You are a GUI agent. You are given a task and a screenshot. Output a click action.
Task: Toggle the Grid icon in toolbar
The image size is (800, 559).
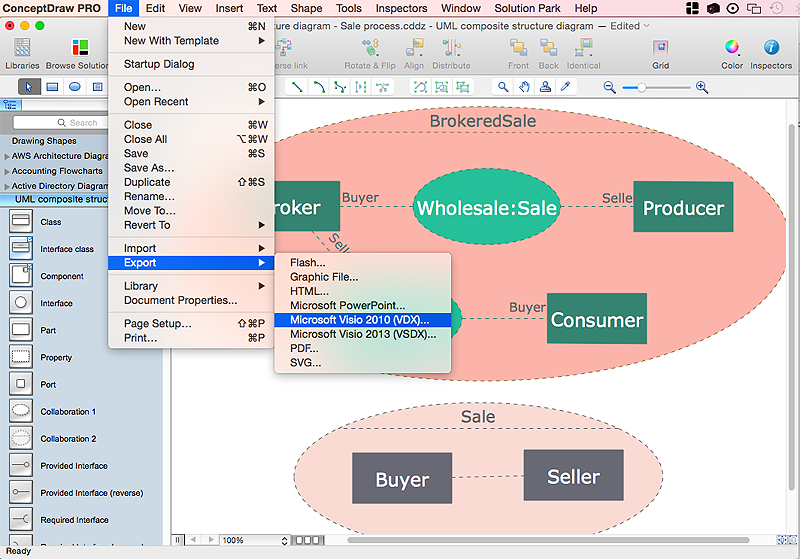pos(660,47)
